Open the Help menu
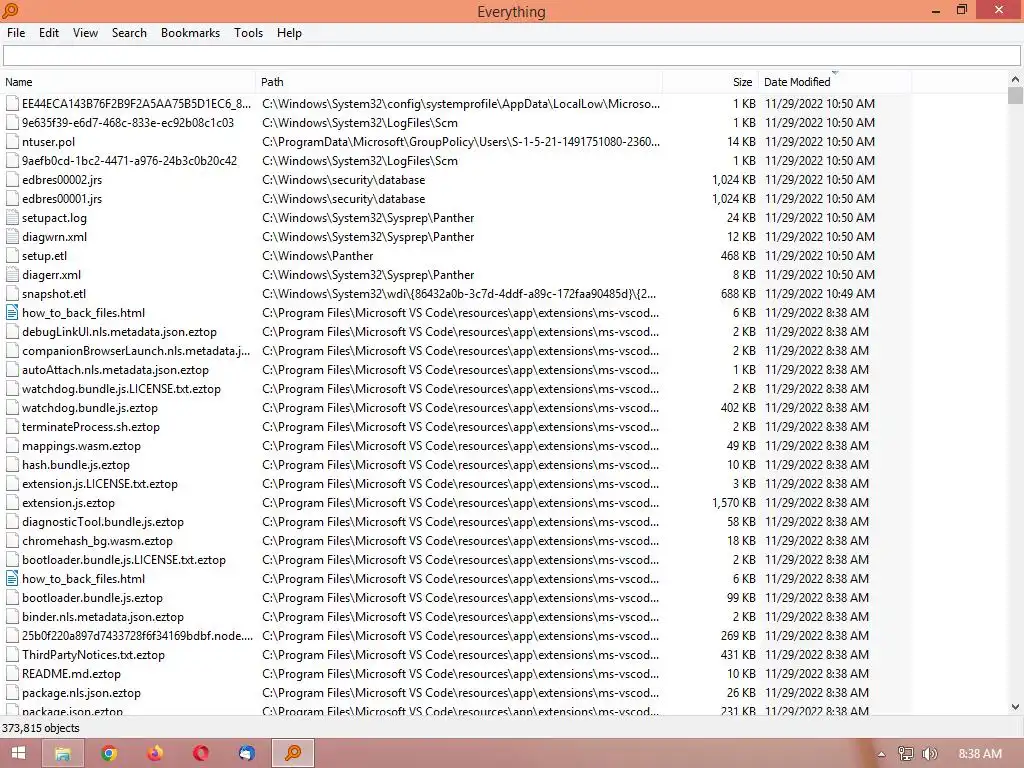1024x768 pixels. (x=289, y=33)
